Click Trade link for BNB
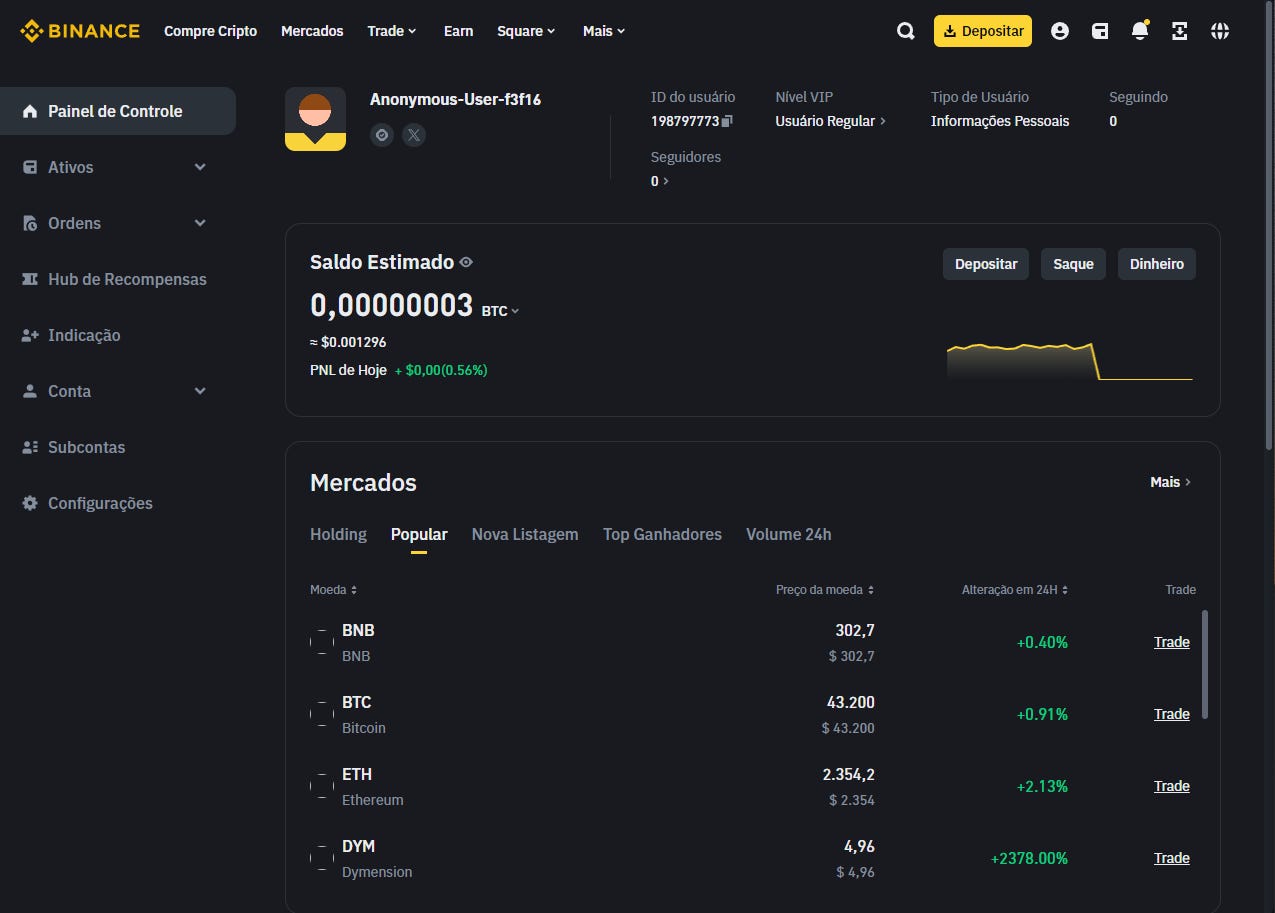 pos(1172,642)
